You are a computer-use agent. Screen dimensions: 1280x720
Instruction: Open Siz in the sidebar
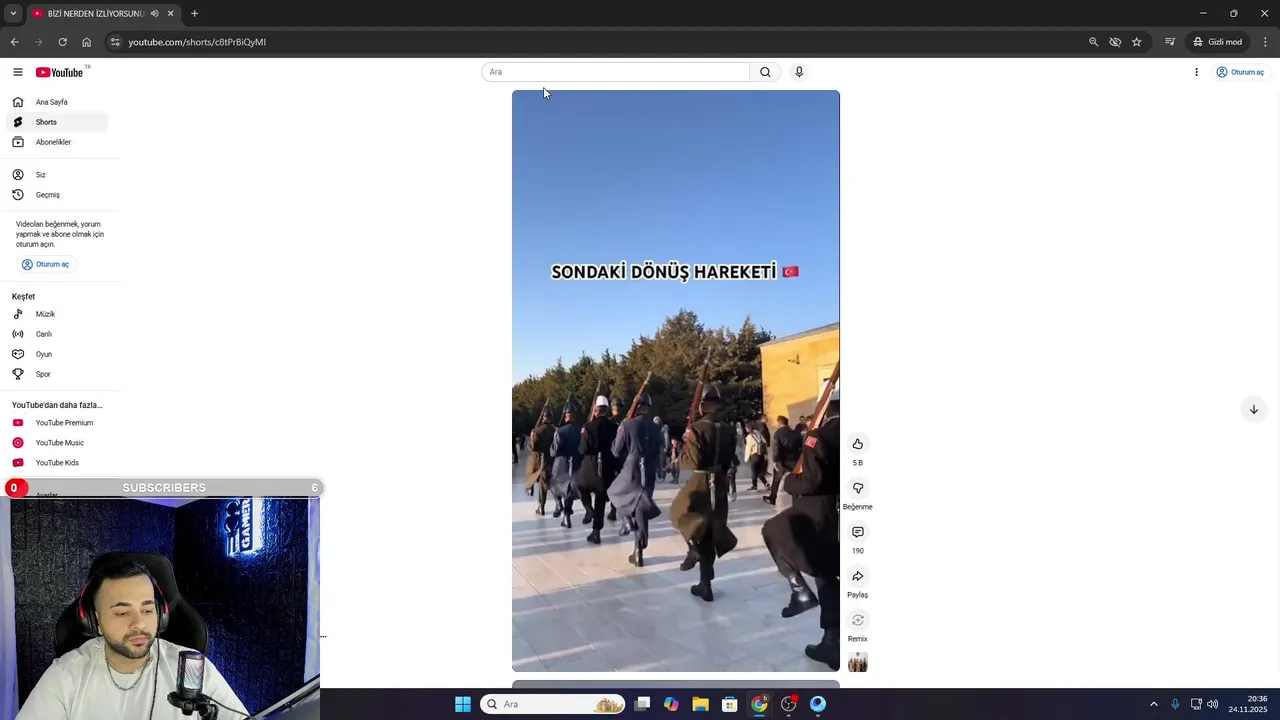57,175
